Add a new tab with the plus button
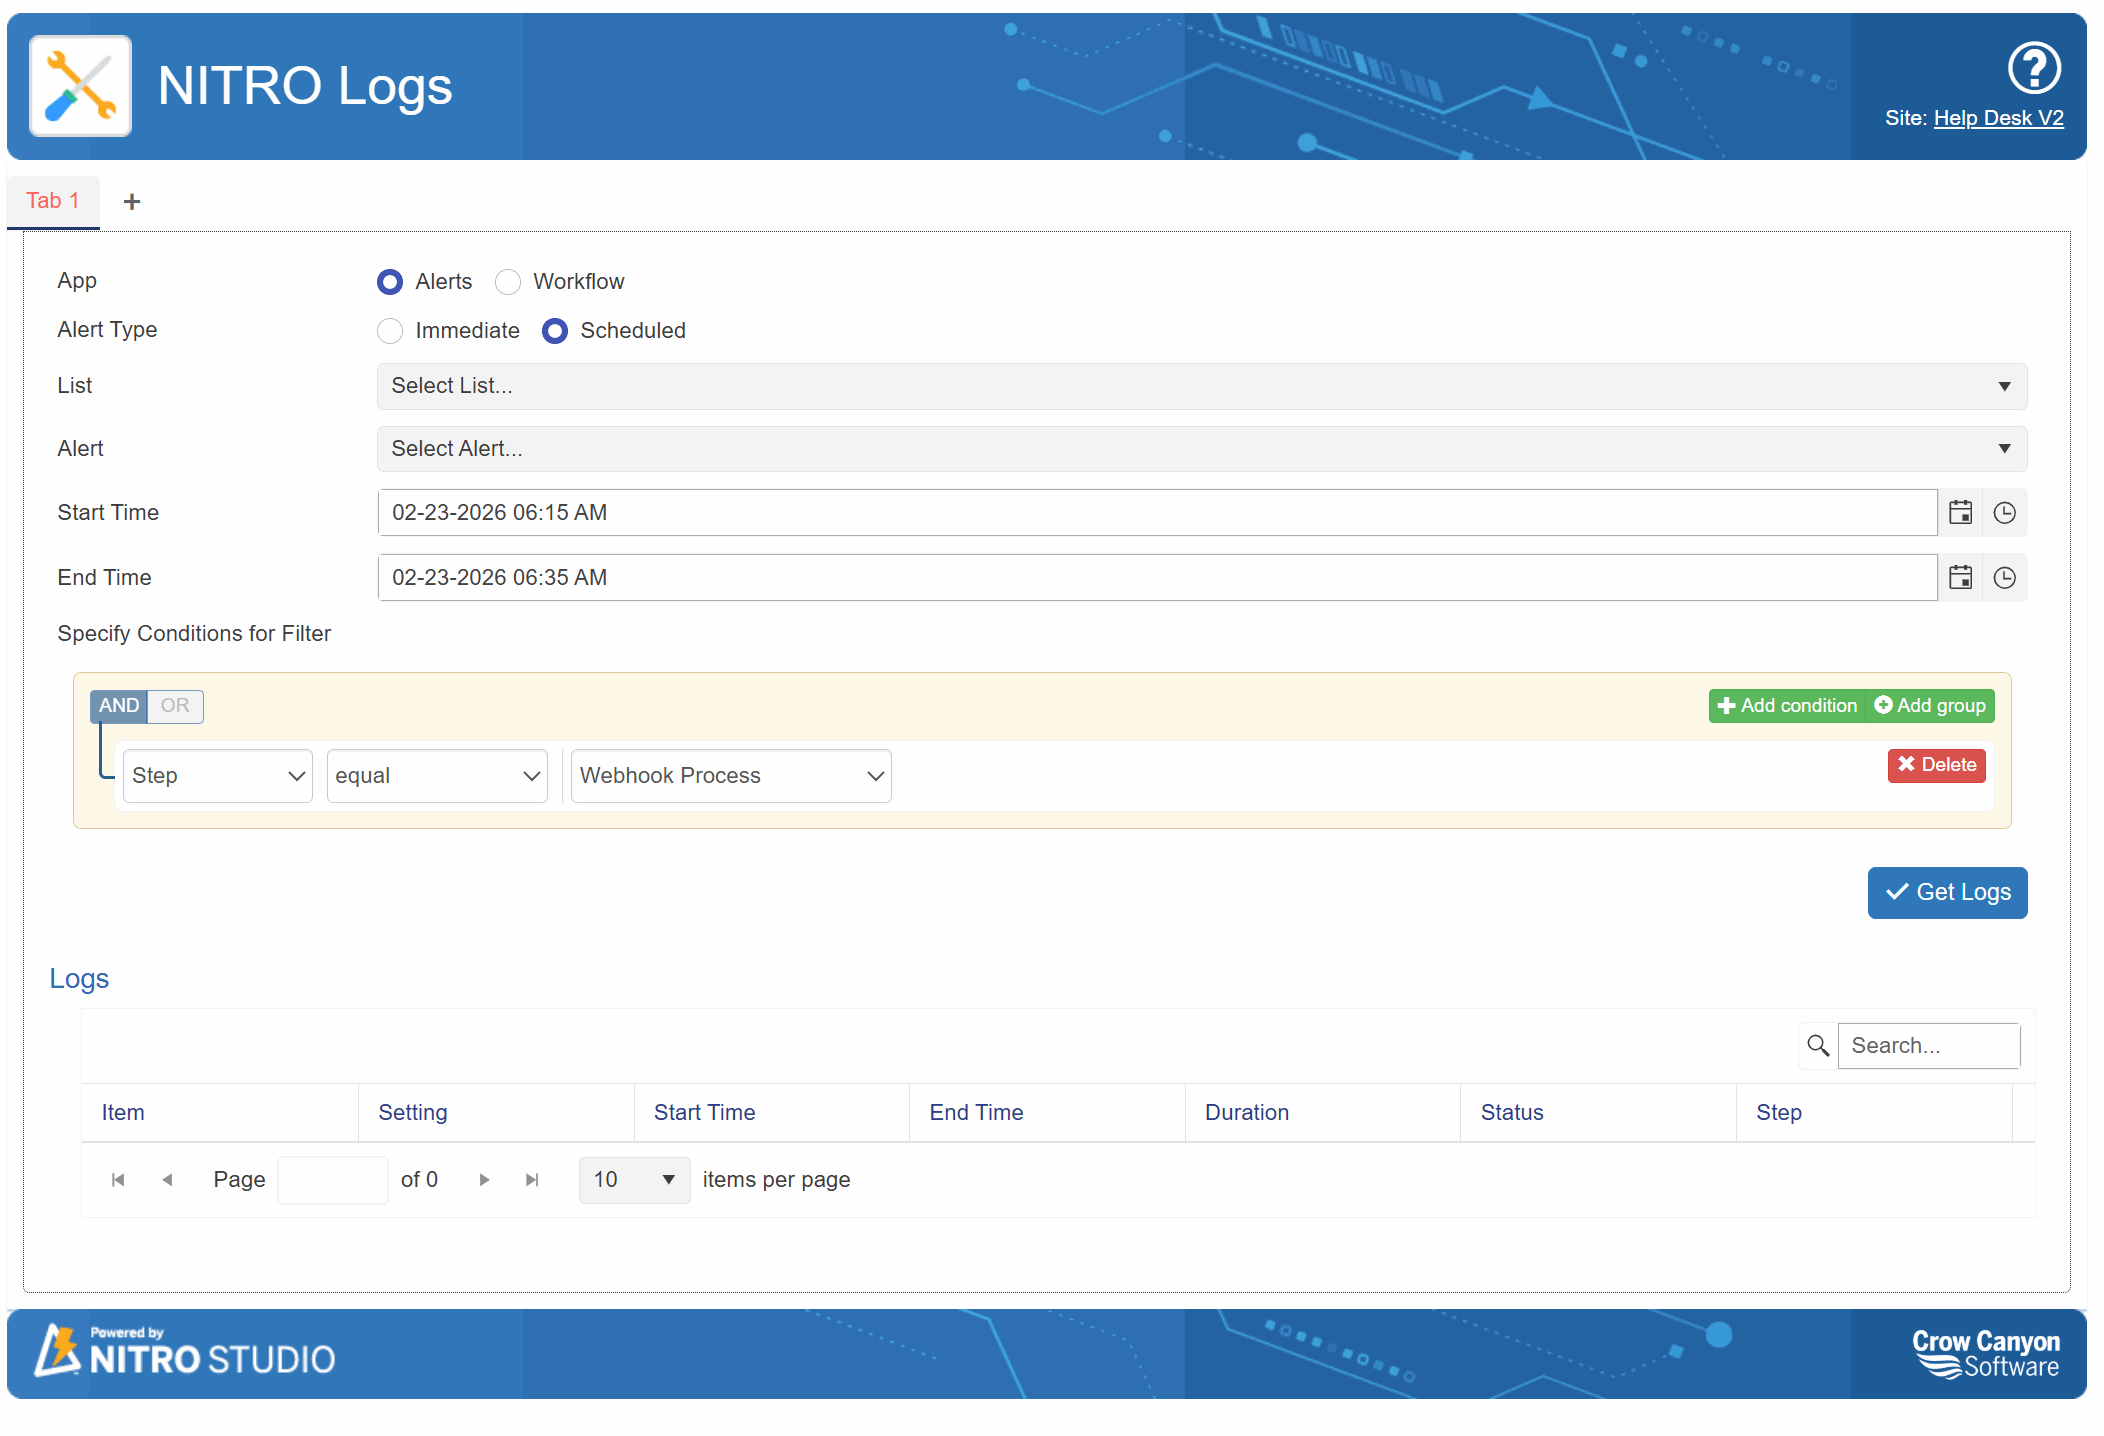 (131, 201)
